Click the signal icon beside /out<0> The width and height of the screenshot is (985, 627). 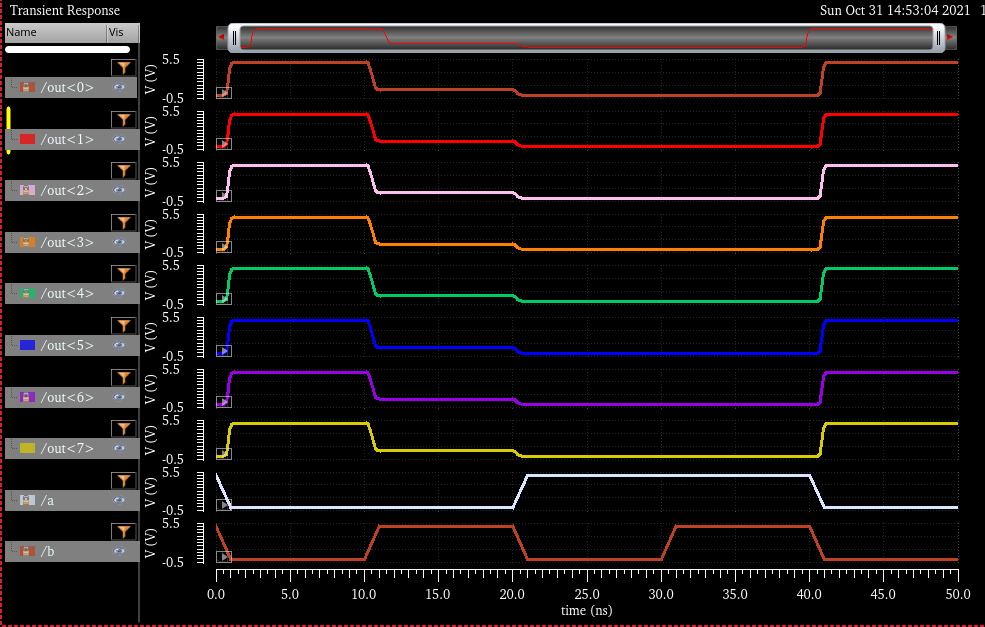pyautogui.click(x=27, y=87)
